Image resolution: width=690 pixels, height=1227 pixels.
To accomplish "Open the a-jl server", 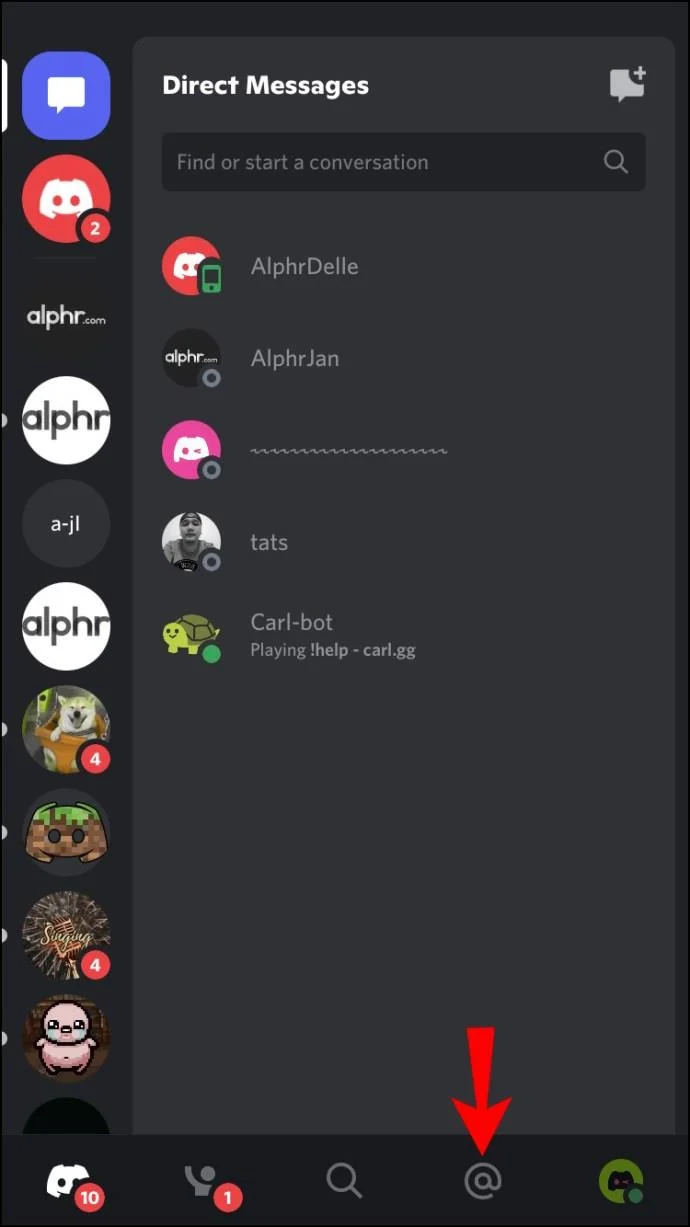I will 66,523.
